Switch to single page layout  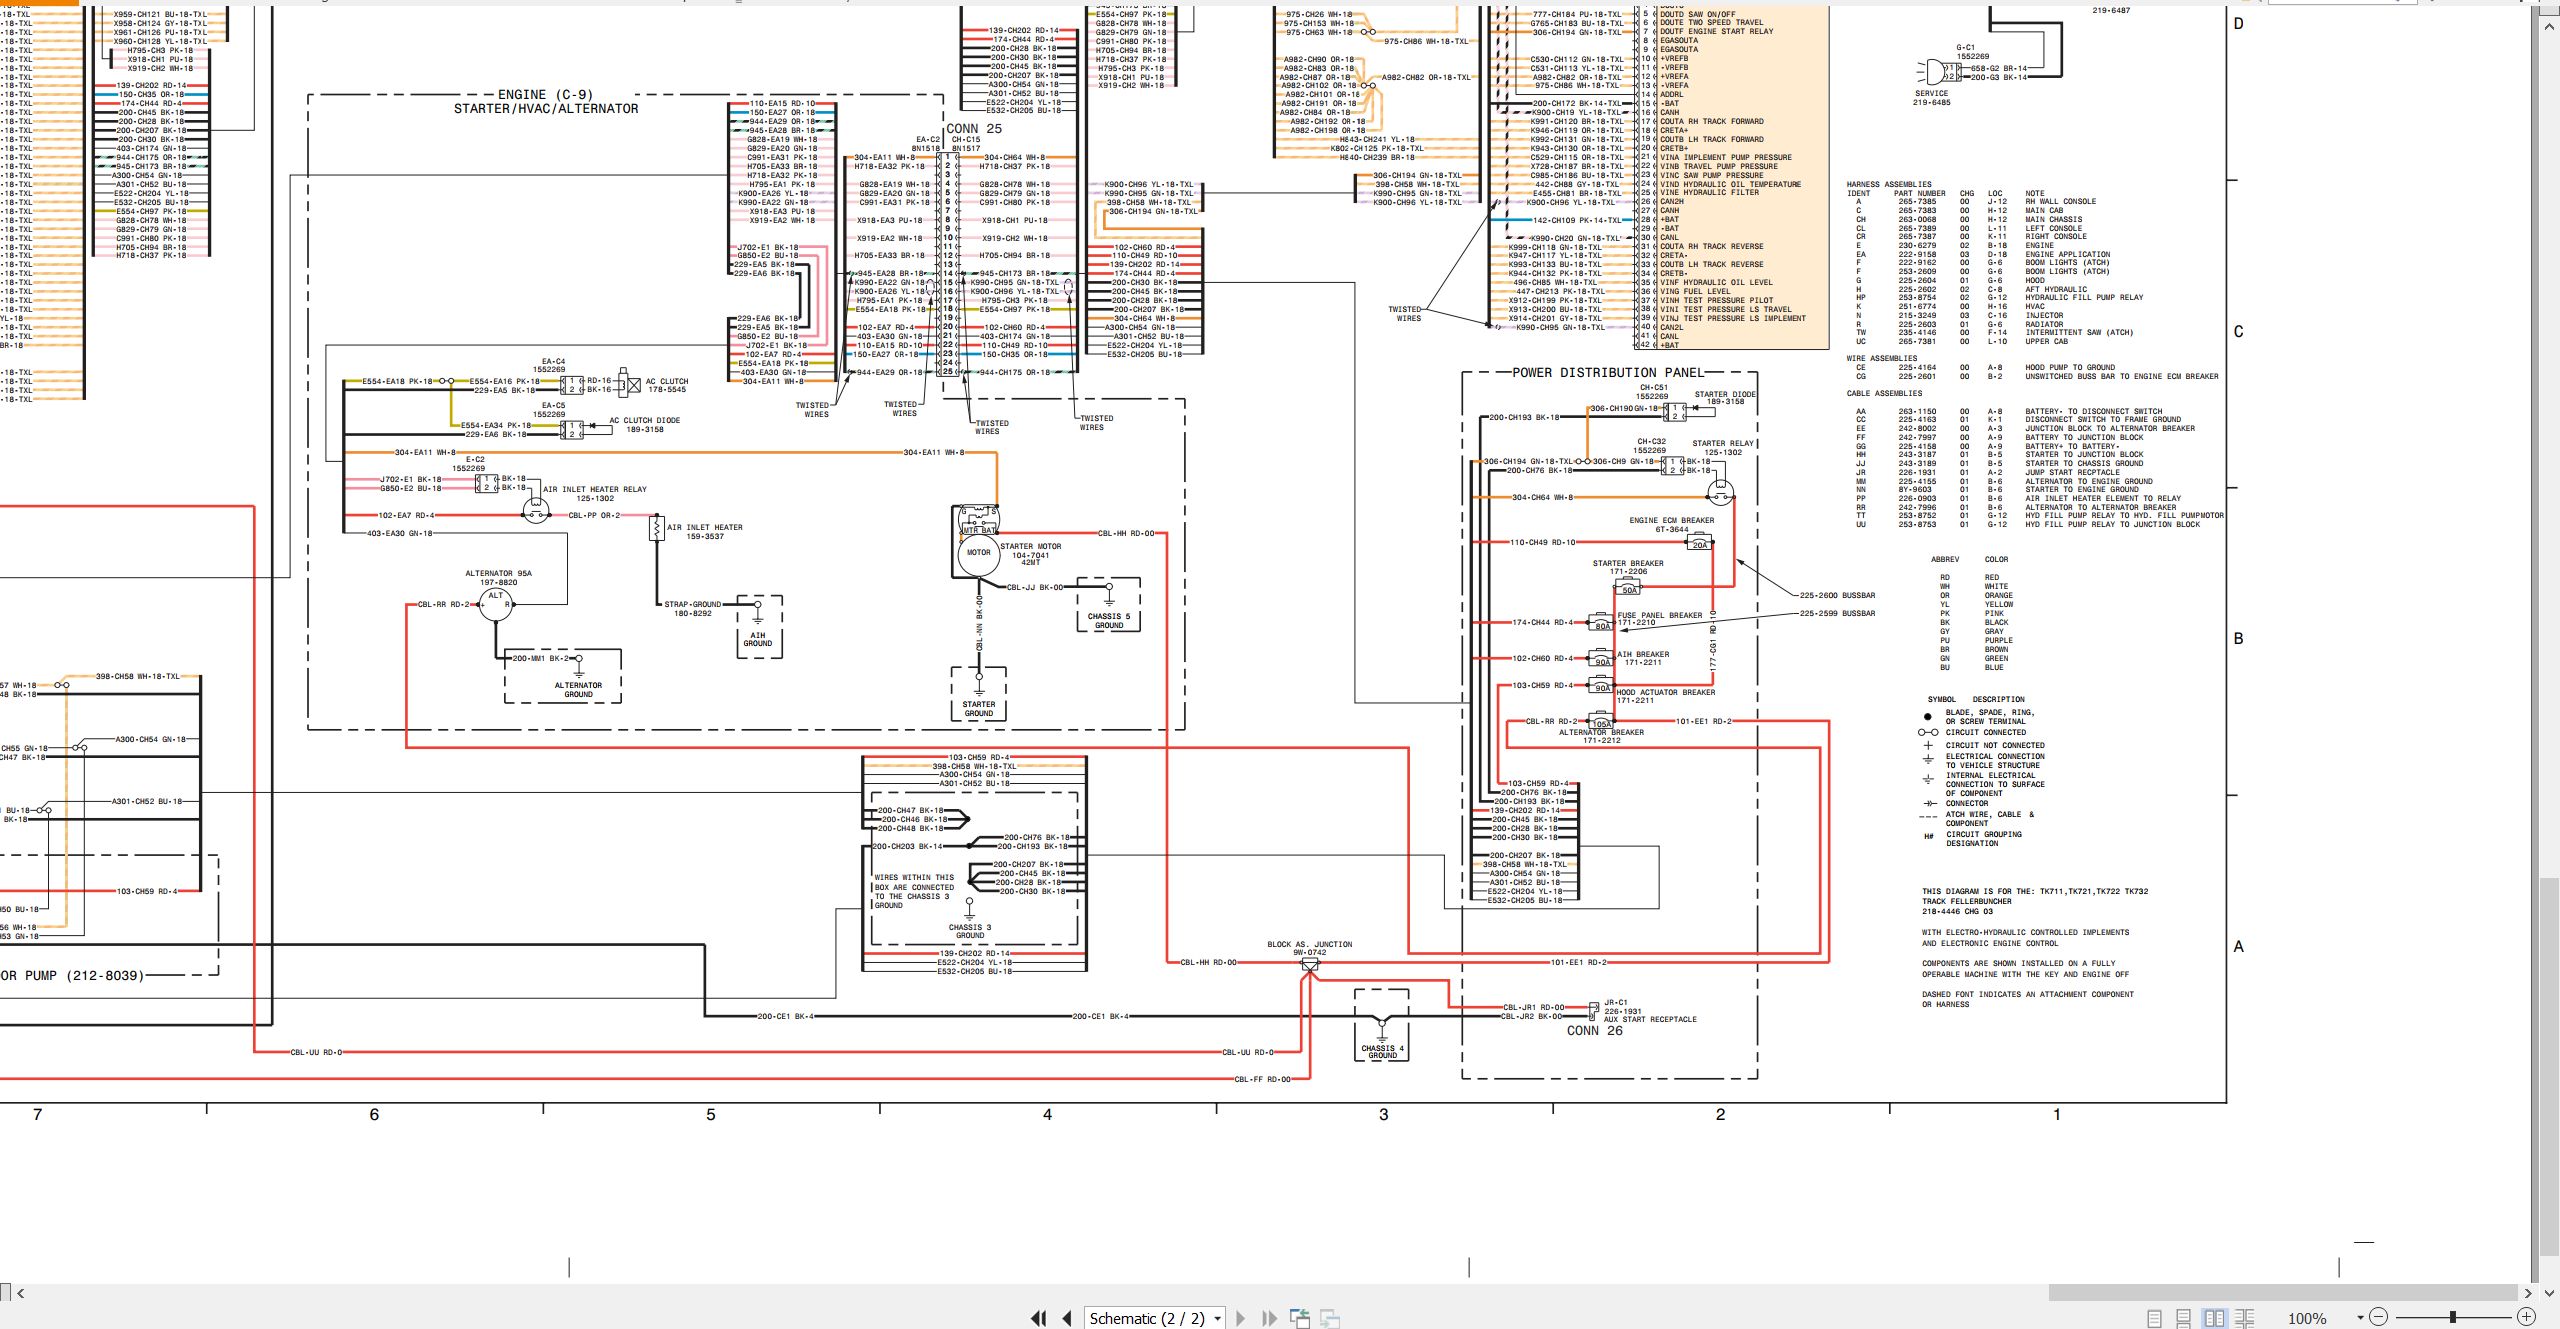[x=2155, y=1318]
